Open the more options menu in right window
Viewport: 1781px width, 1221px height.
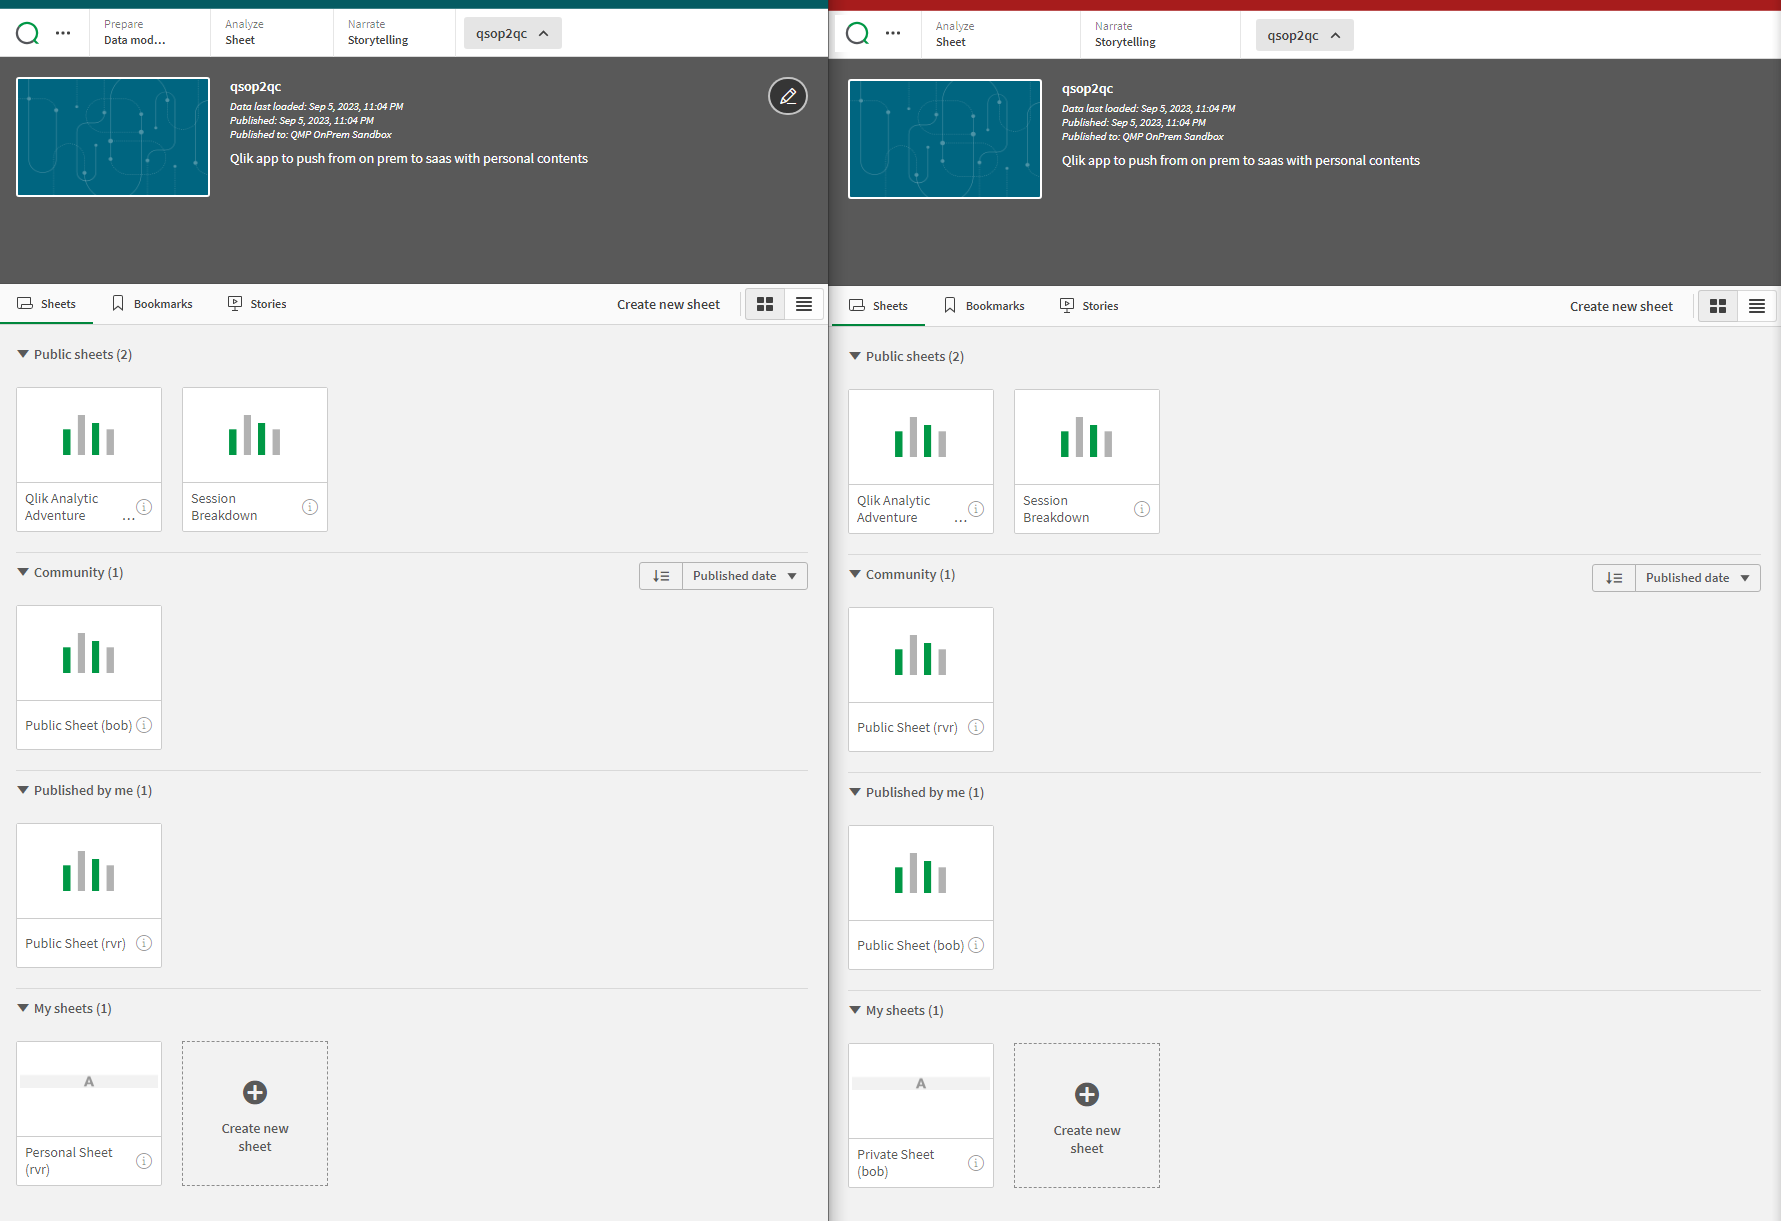pyautogui.click(x=893, y=35)
